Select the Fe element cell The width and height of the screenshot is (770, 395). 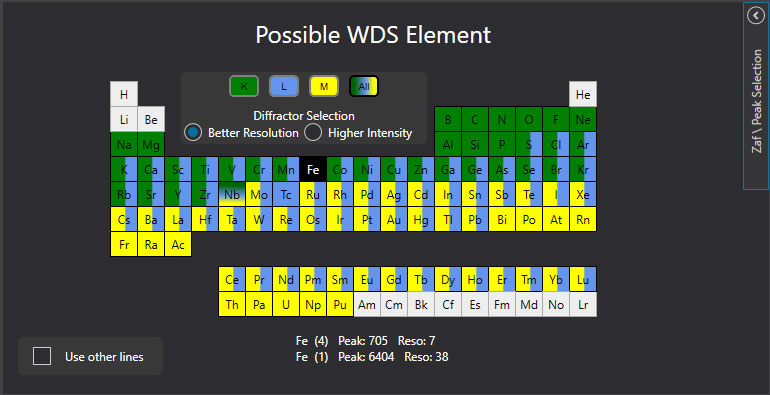point(313,169)
